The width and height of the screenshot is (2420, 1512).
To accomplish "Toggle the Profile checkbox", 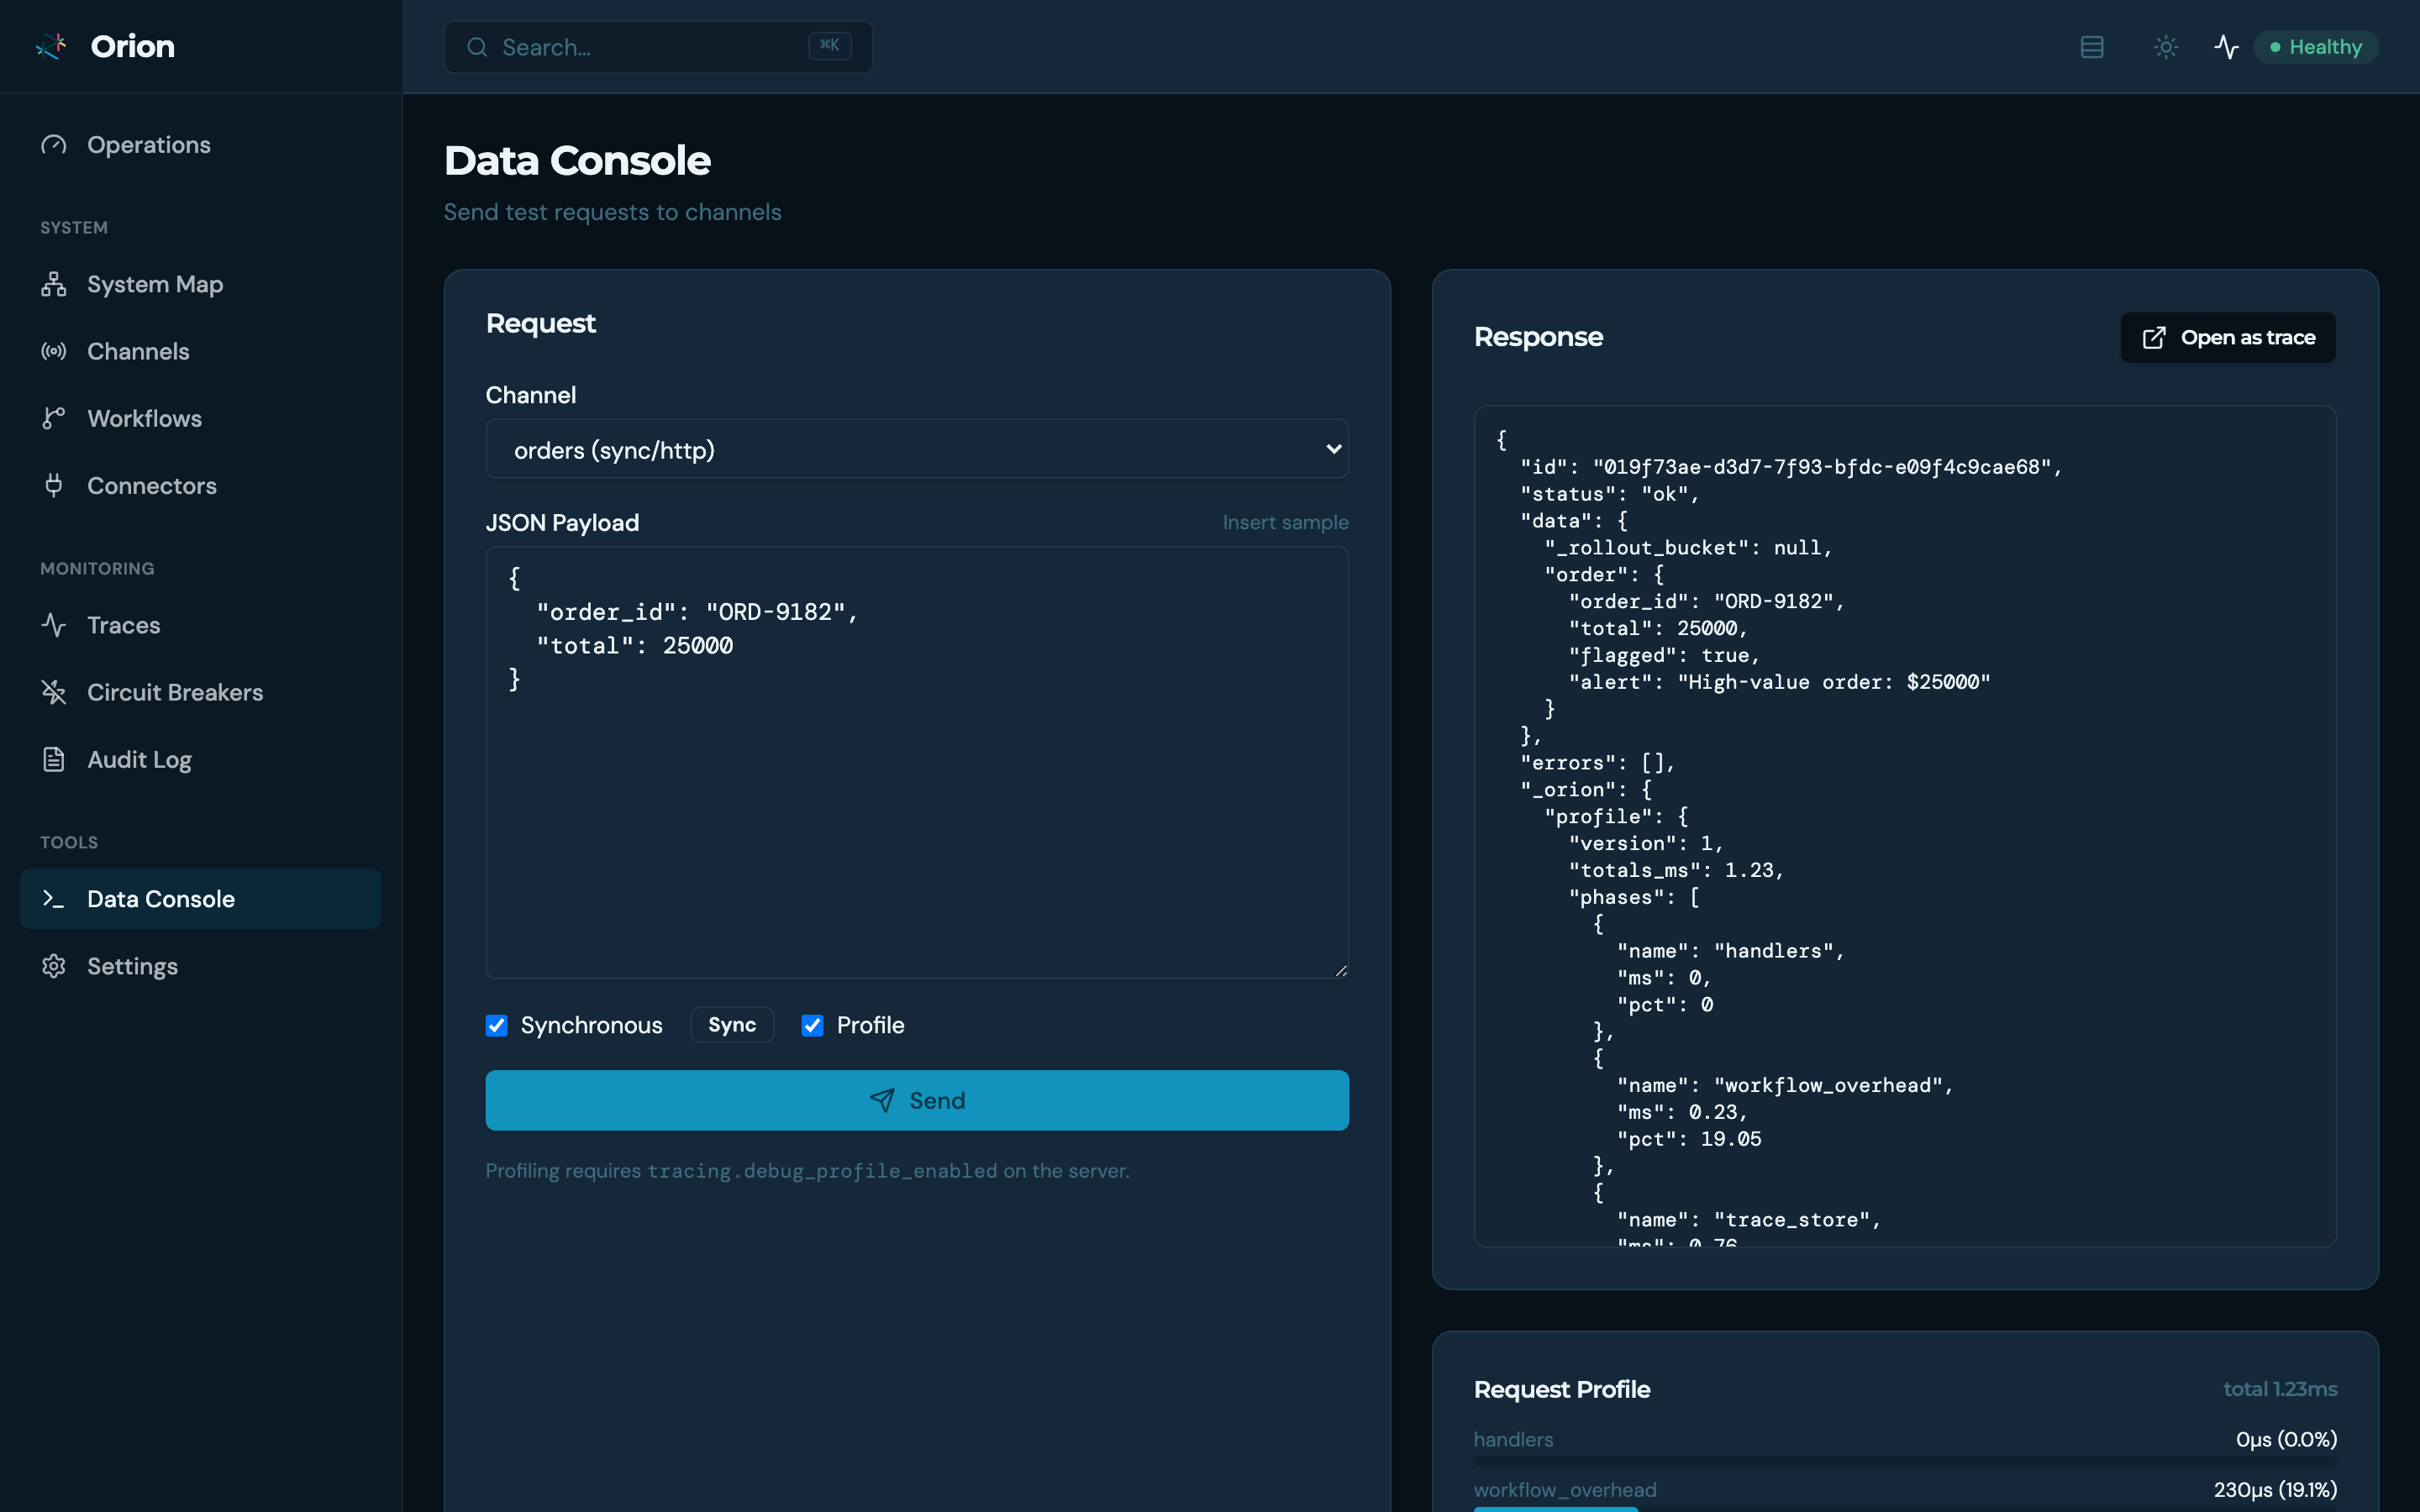I will click(x=813, y=1025).
